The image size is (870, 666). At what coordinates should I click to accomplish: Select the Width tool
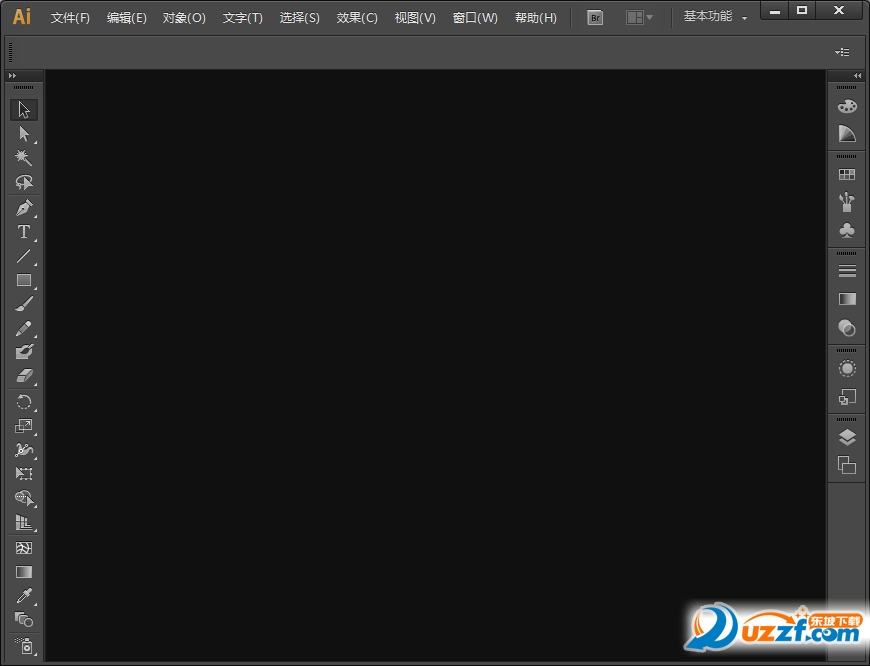click(24, 450)
